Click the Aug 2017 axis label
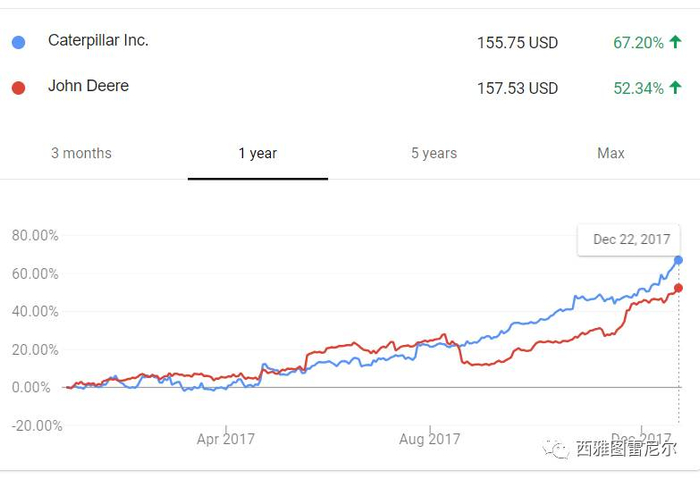 coord(430,439)
